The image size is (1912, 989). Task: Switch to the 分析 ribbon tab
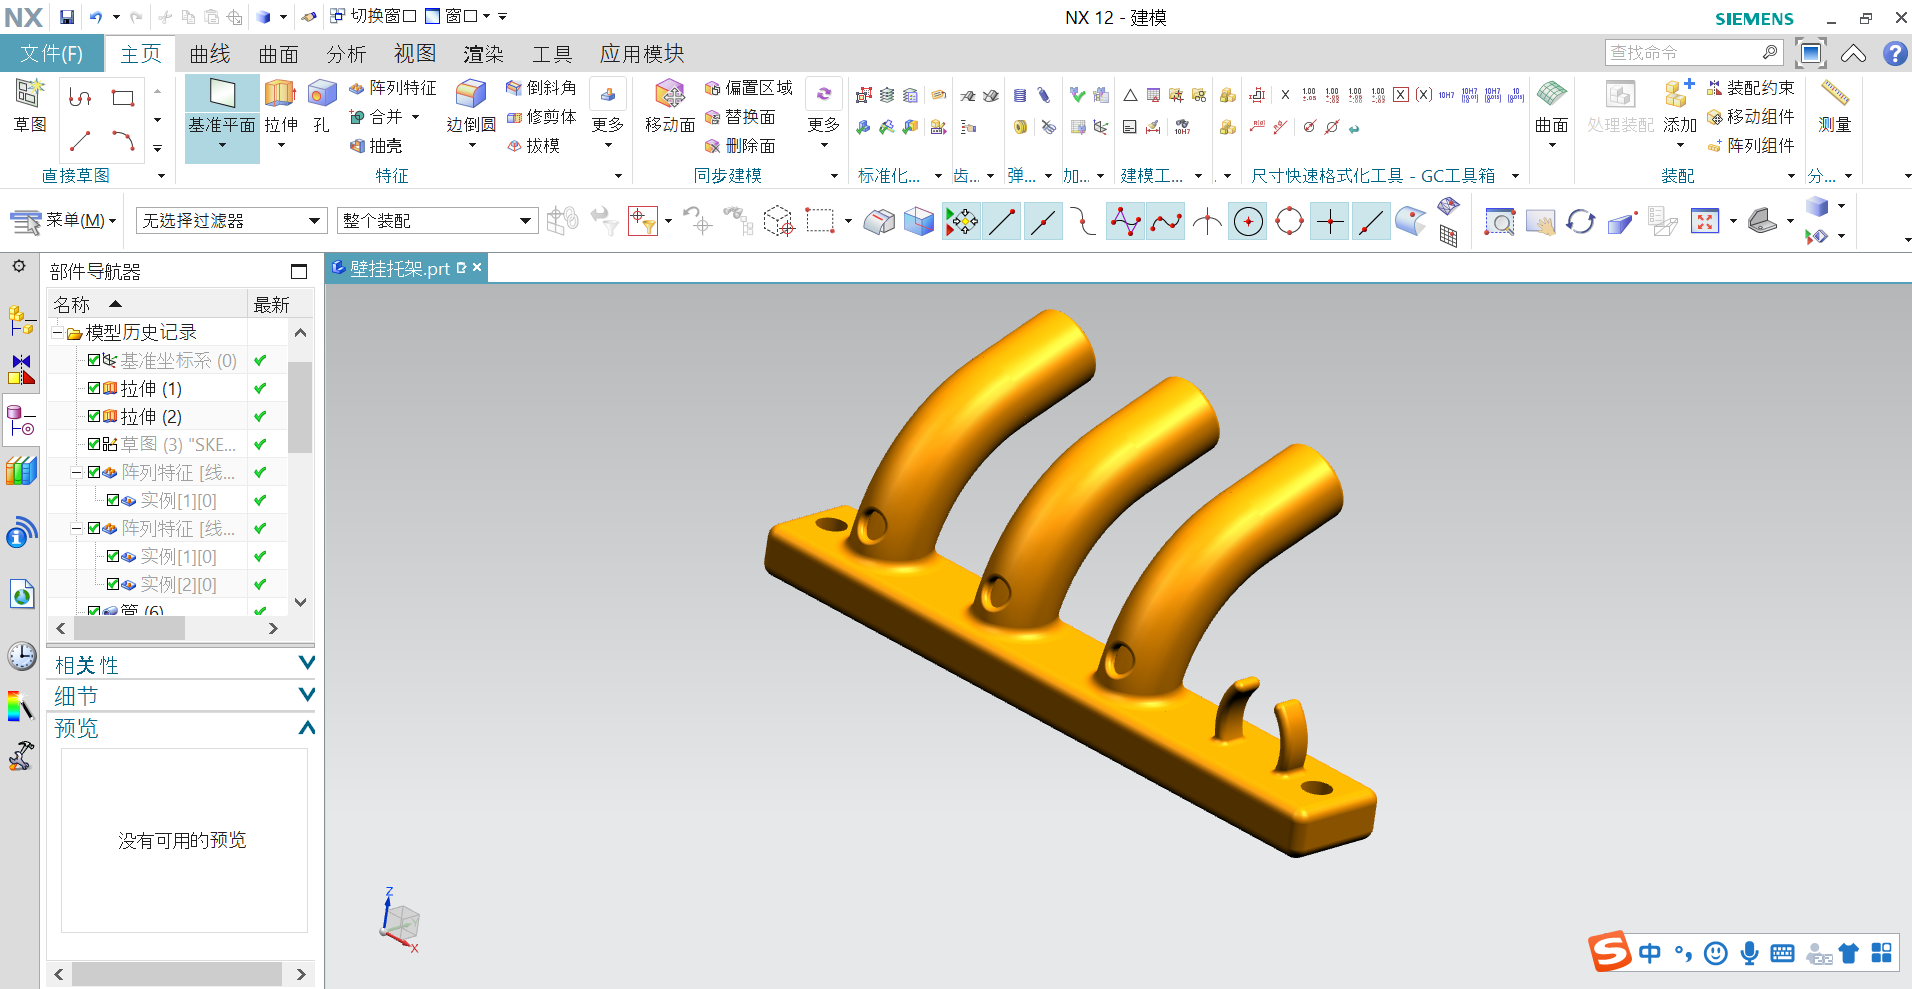pyautogui.click(x=346, y=54)
